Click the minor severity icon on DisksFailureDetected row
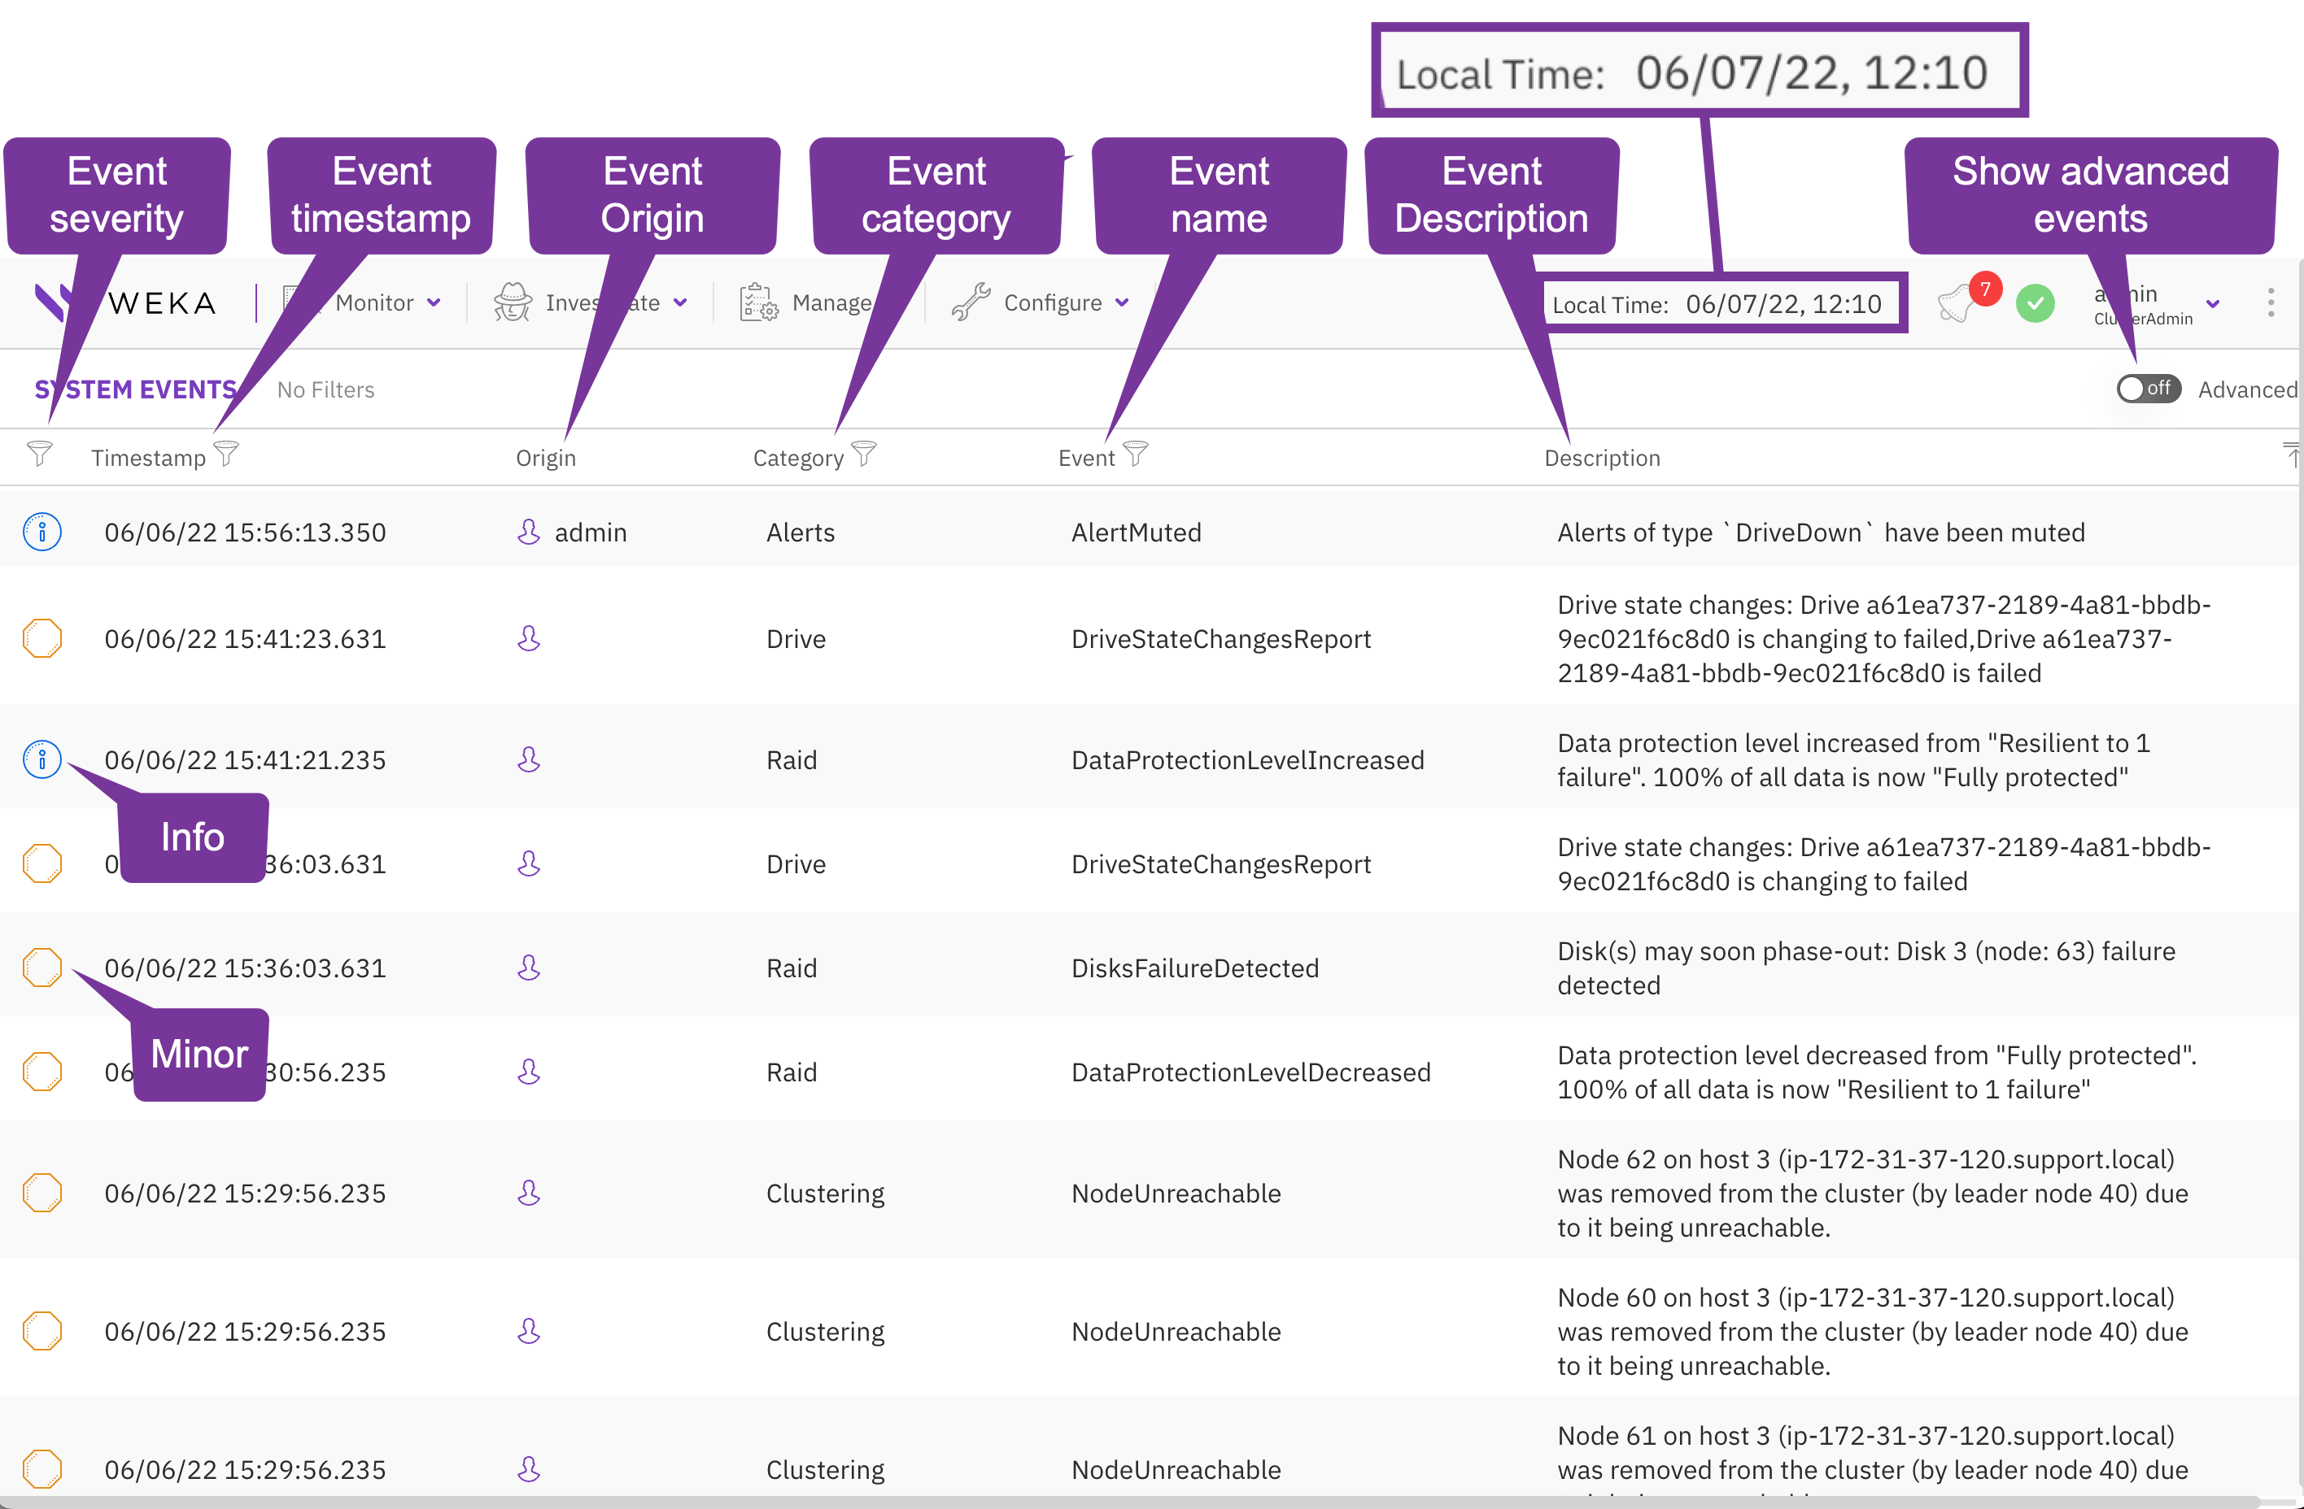This screenshot has height=1509, width=2304. click(42, 968)
